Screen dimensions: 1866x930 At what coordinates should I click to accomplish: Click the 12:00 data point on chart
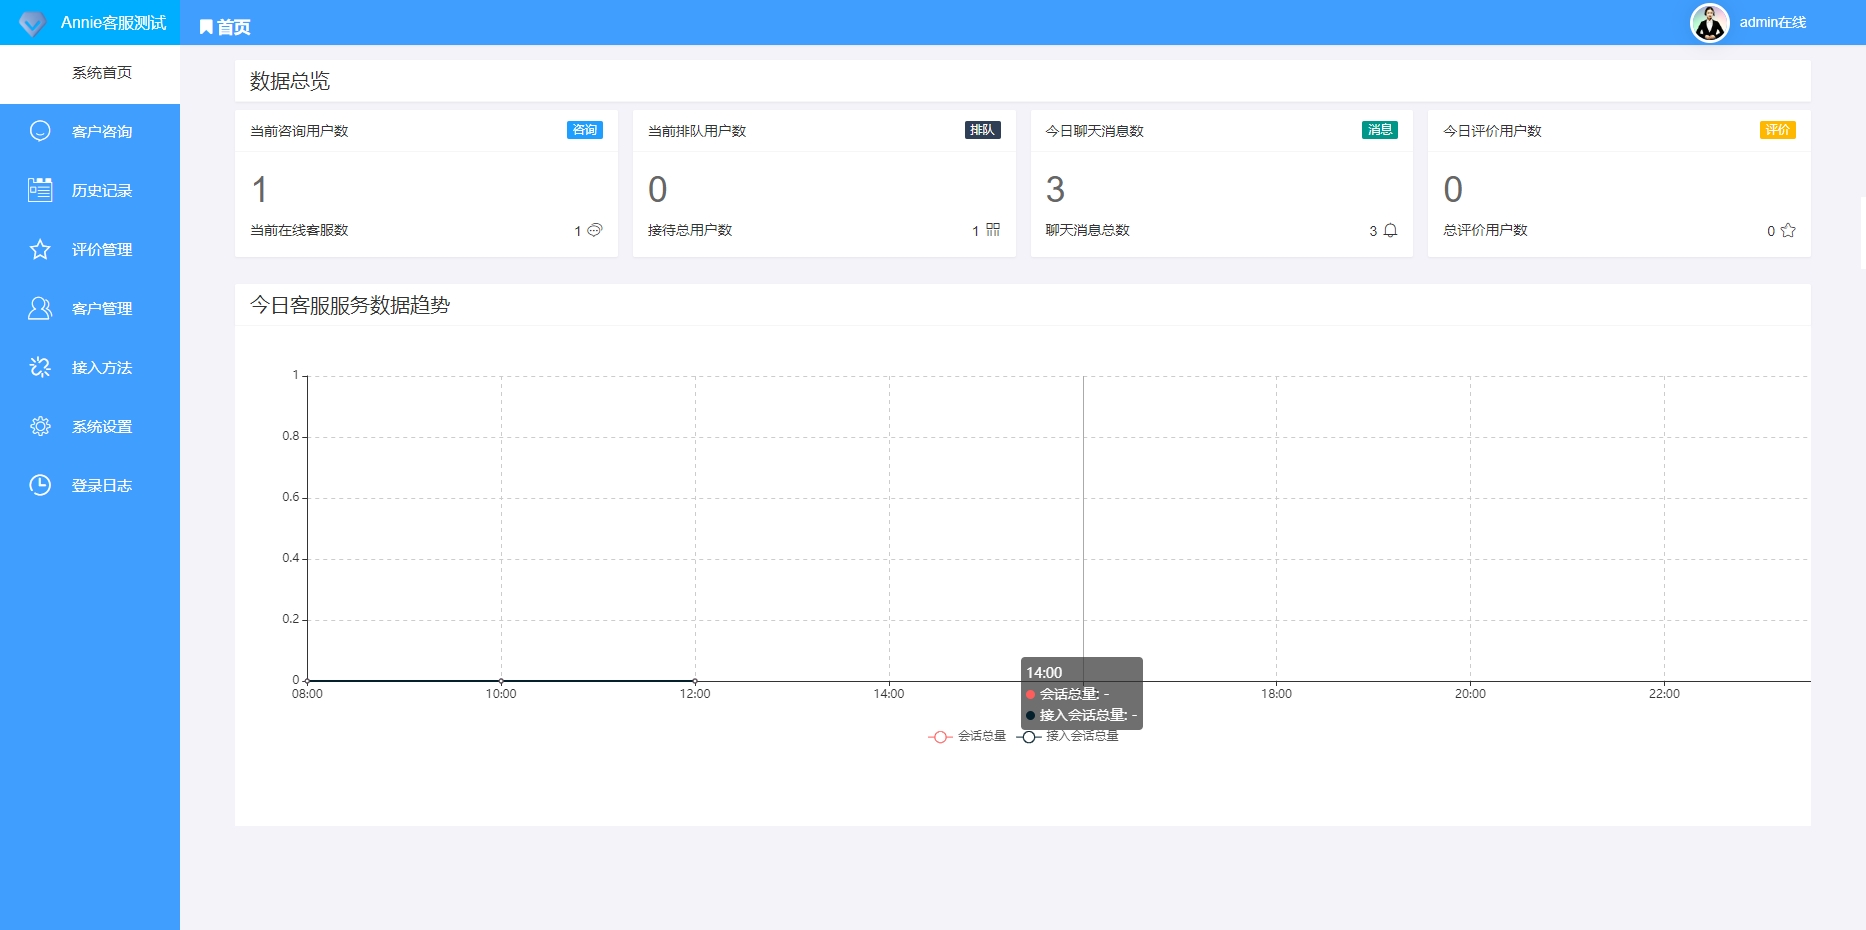click(x=695, y=681)
